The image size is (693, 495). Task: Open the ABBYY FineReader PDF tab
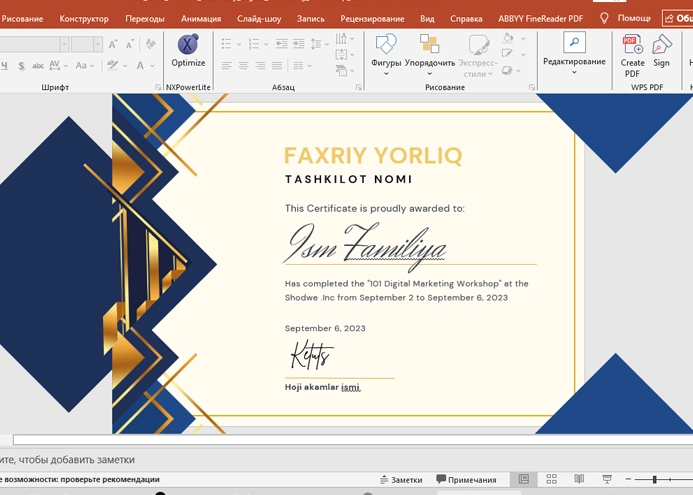[x=541, y=19]
